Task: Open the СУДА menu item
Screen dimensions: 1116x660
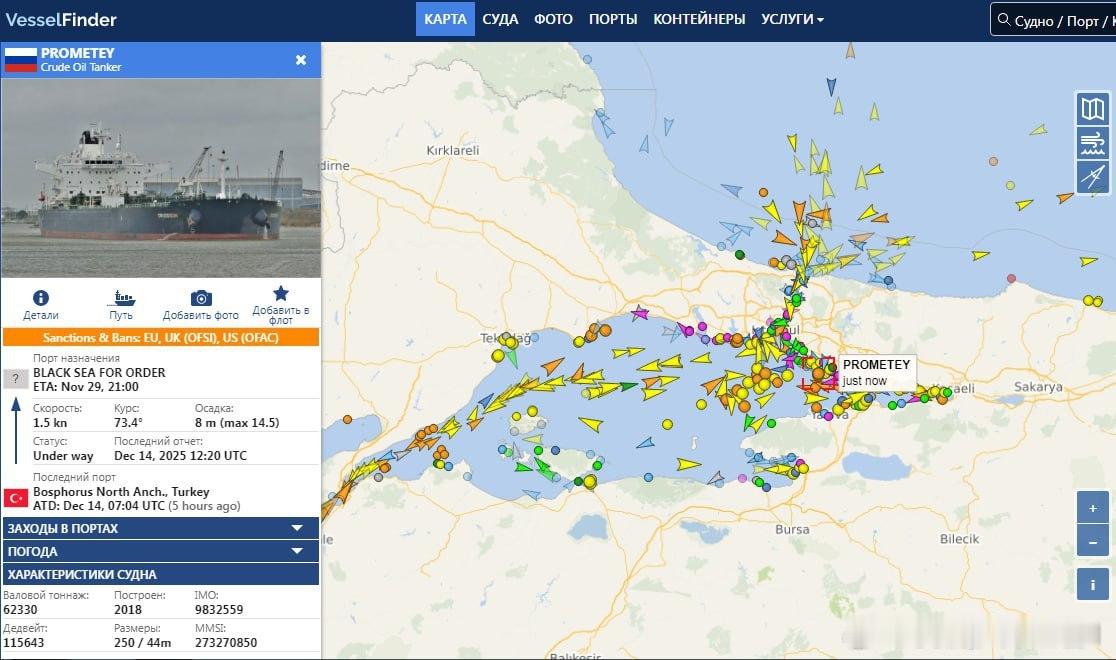Action: [500, 19]
